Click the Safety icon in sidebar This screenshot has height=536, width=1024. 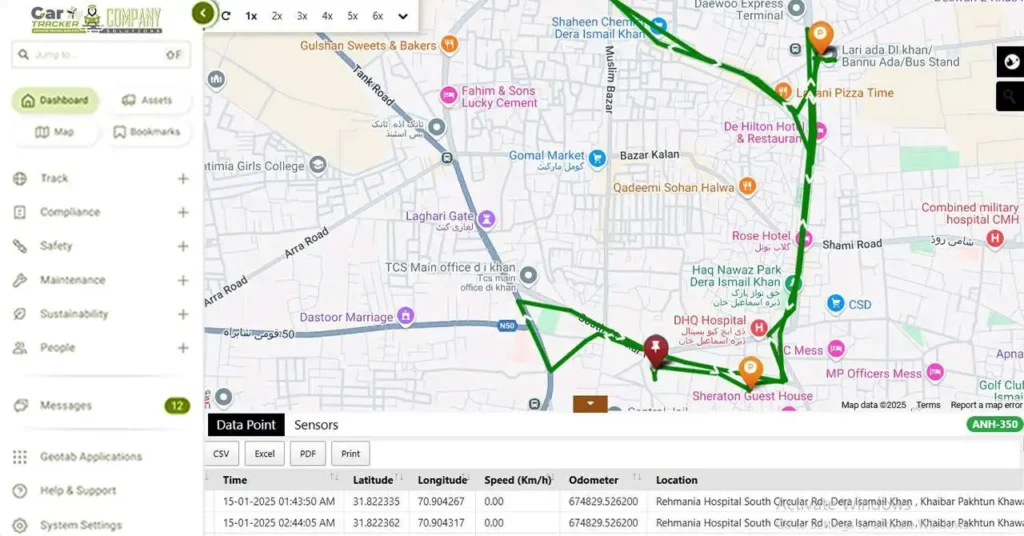20,246
